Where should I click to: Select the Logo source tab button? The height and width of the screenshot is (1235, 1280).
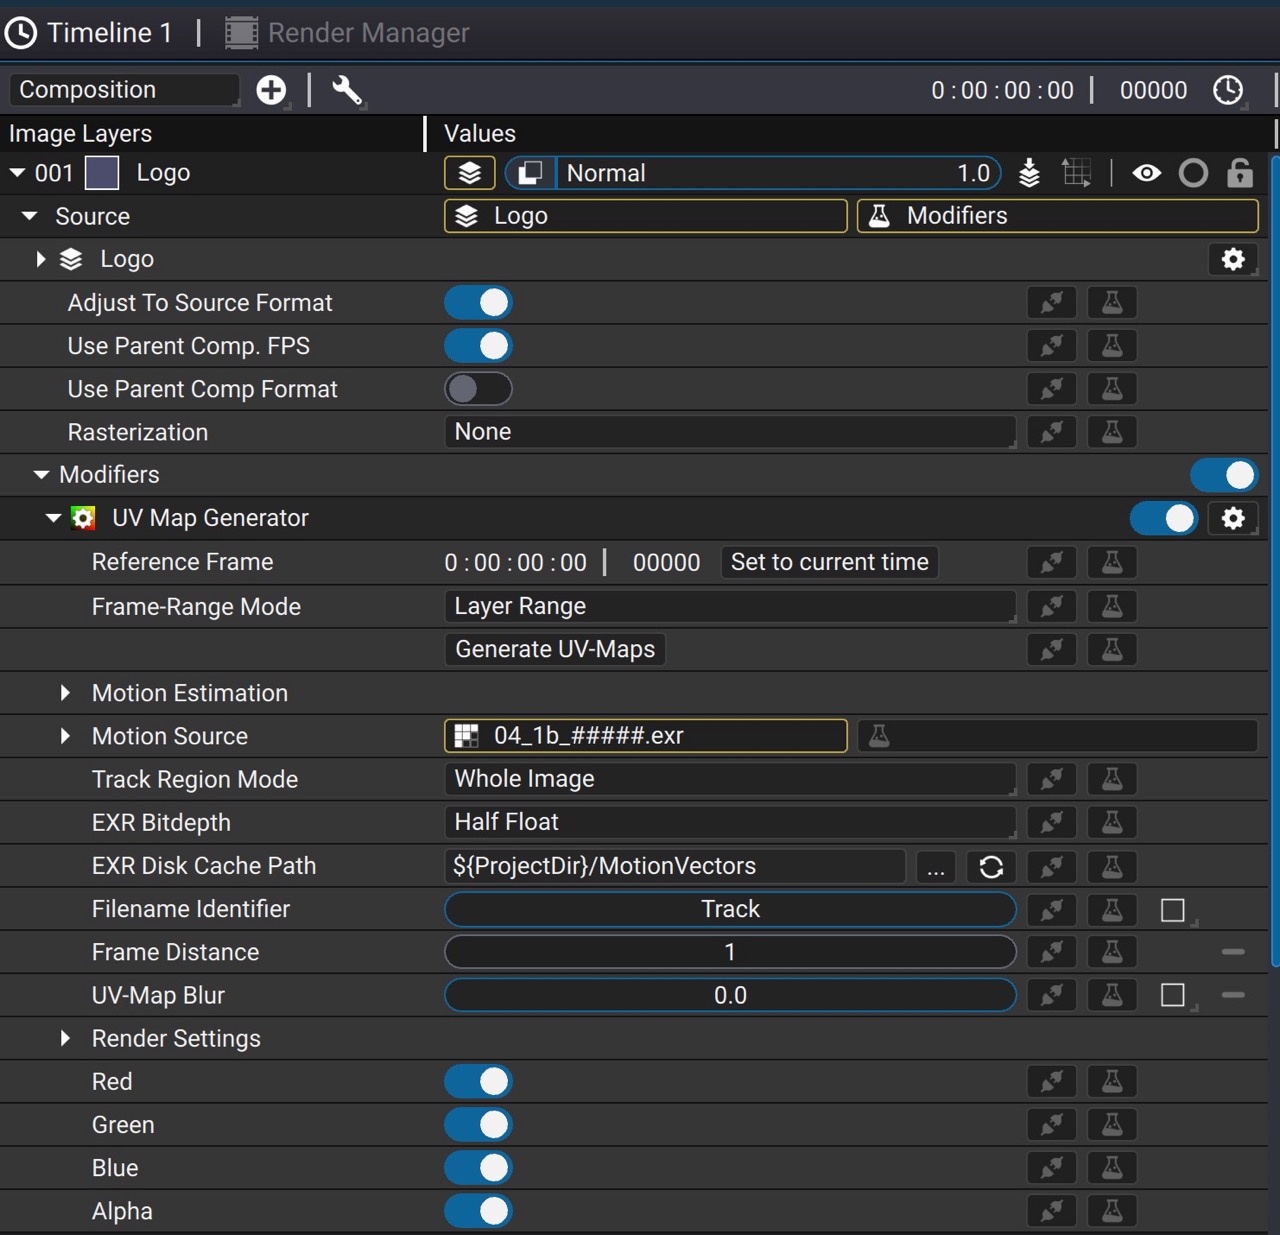(x=646, y=216)
